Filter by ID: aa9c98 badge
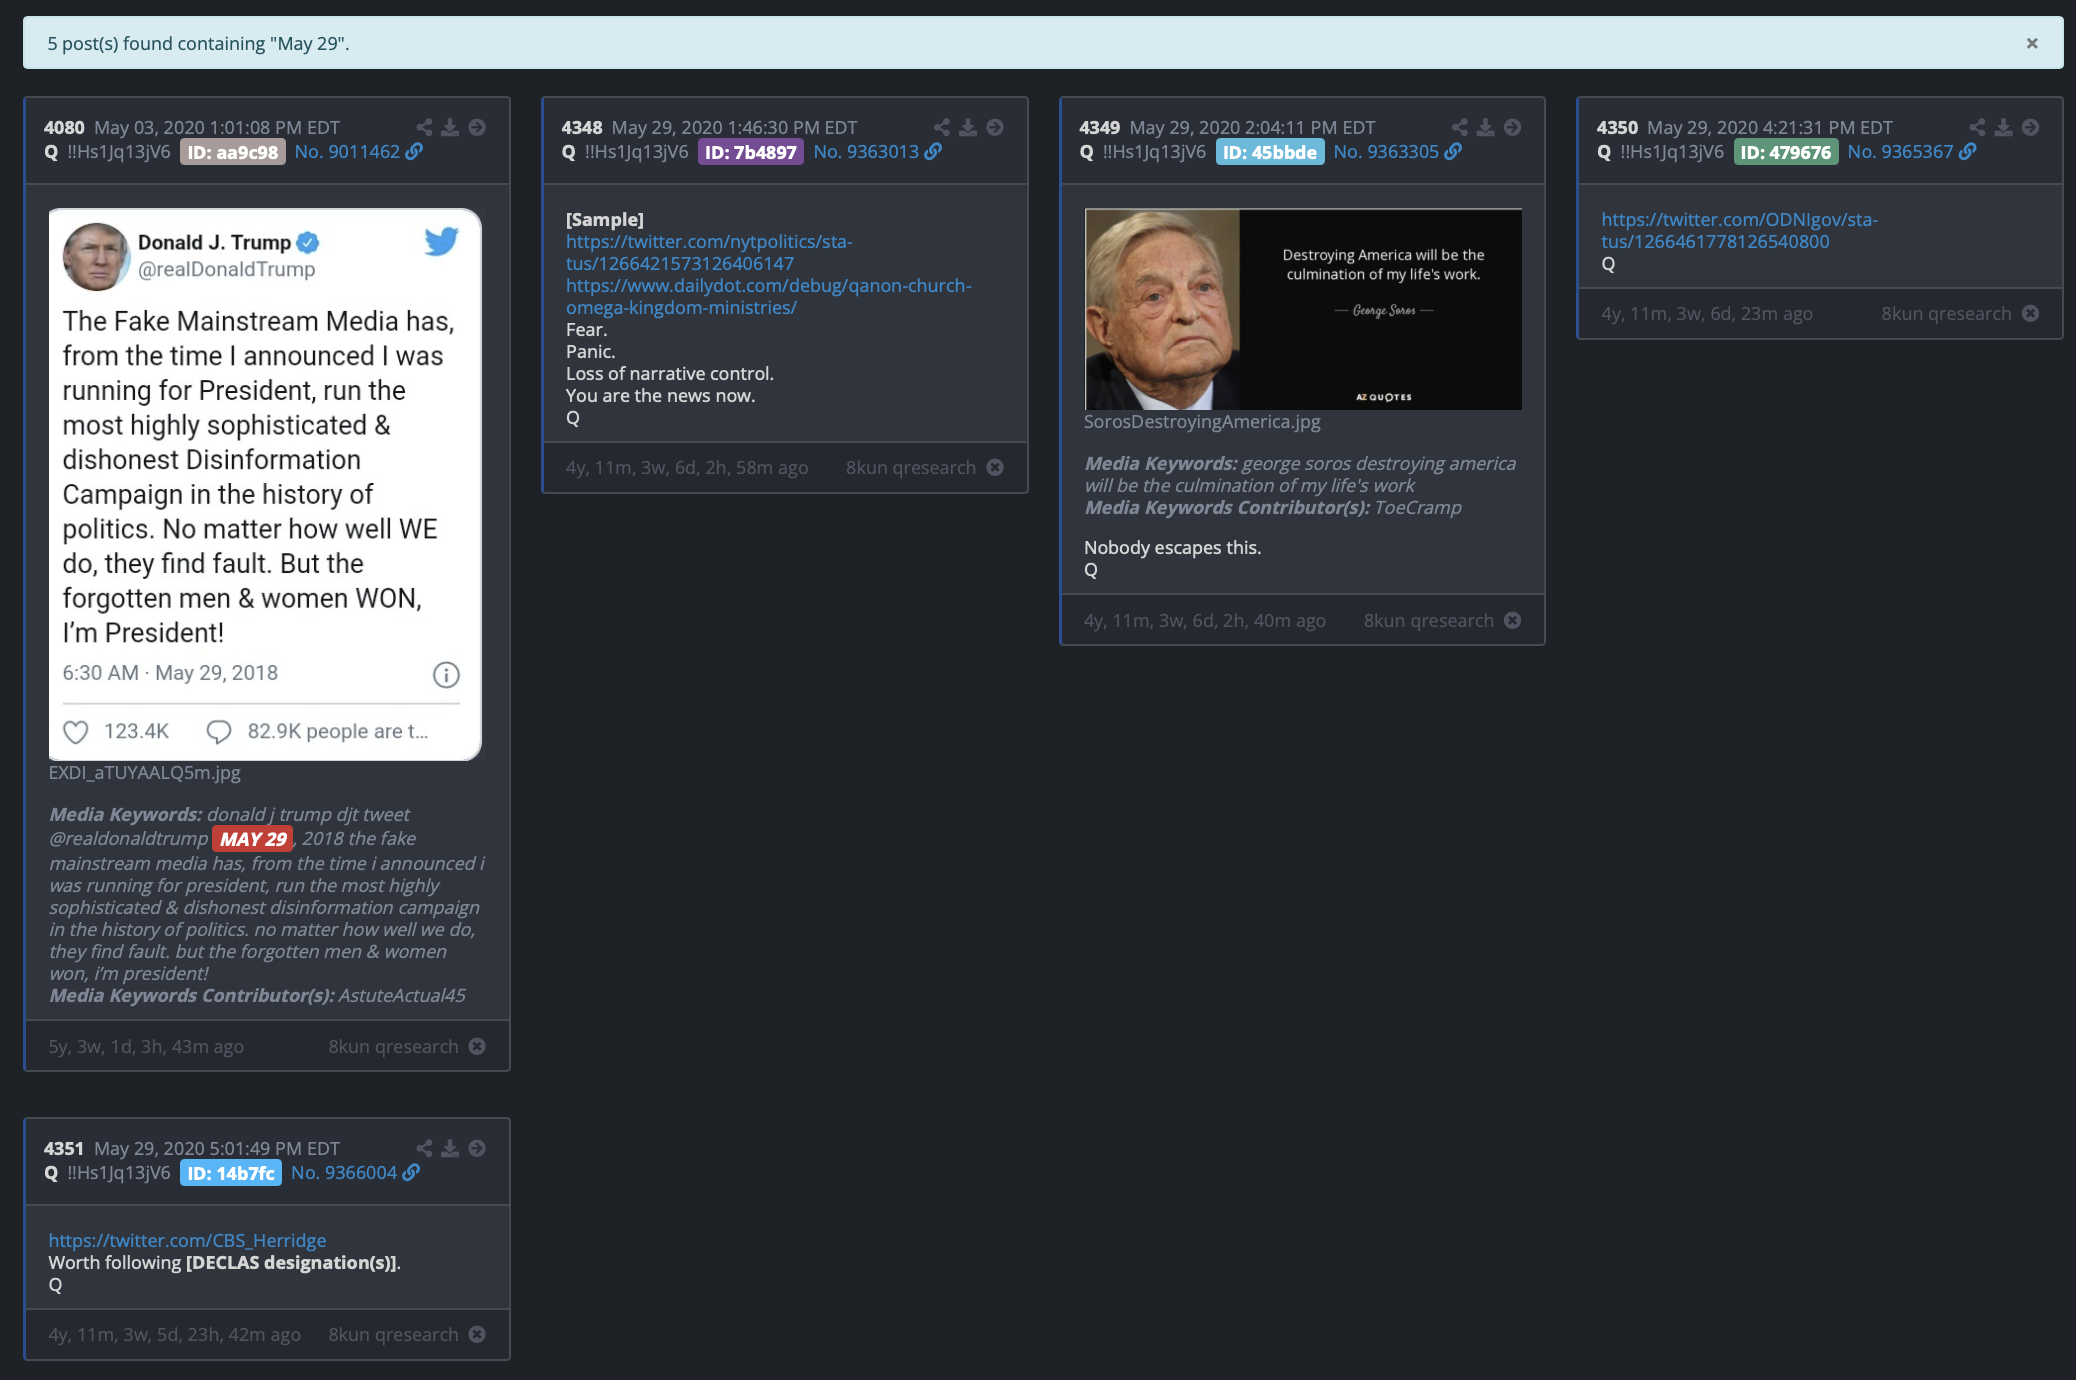2076x1380 pixels. pos(233,152)
